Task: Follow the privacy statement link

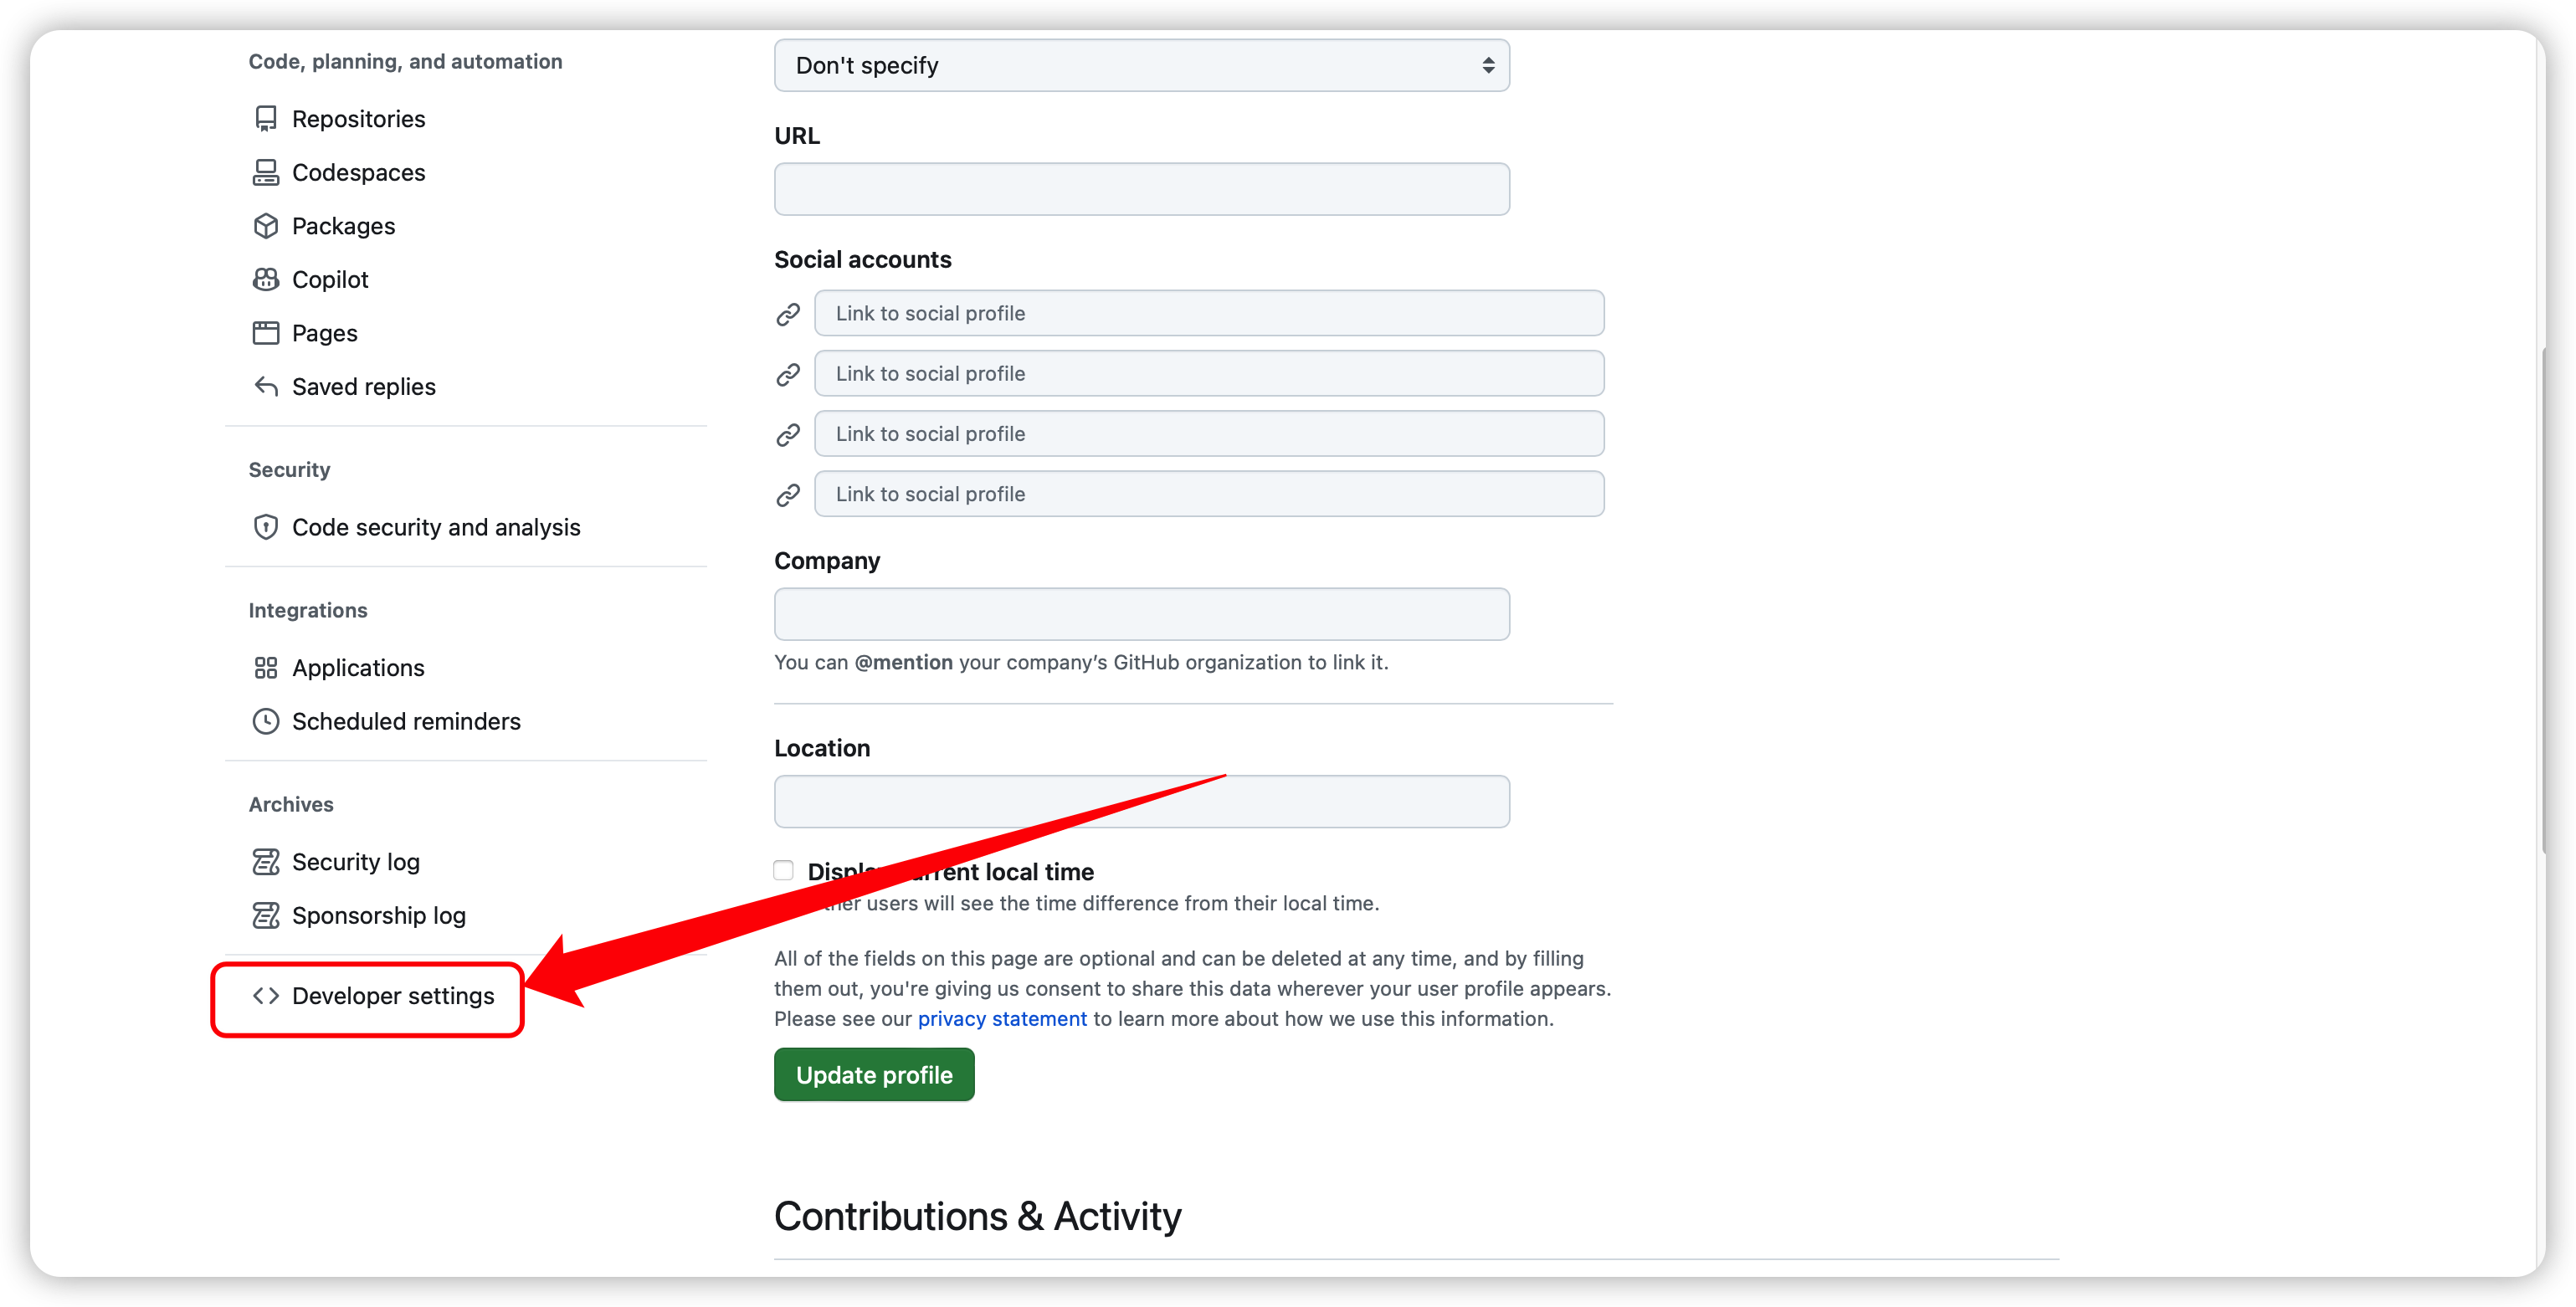Action: click(1001, 1019)
